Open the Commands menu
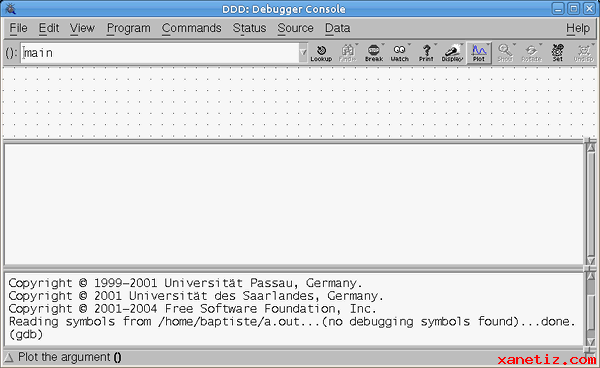This screenshot has height=368, width=600. 191,28
